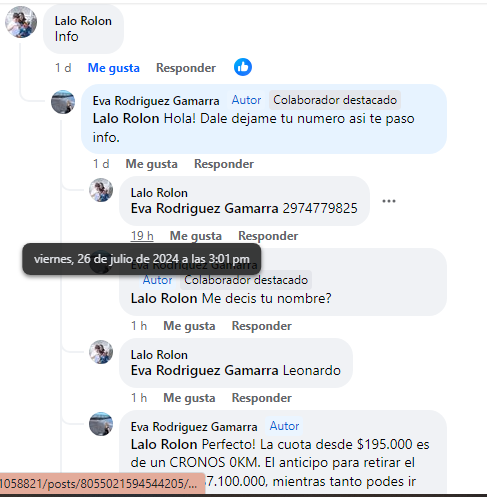
Task: Reply to Lalo Rolon's Info comment
Action: point(186,68)
